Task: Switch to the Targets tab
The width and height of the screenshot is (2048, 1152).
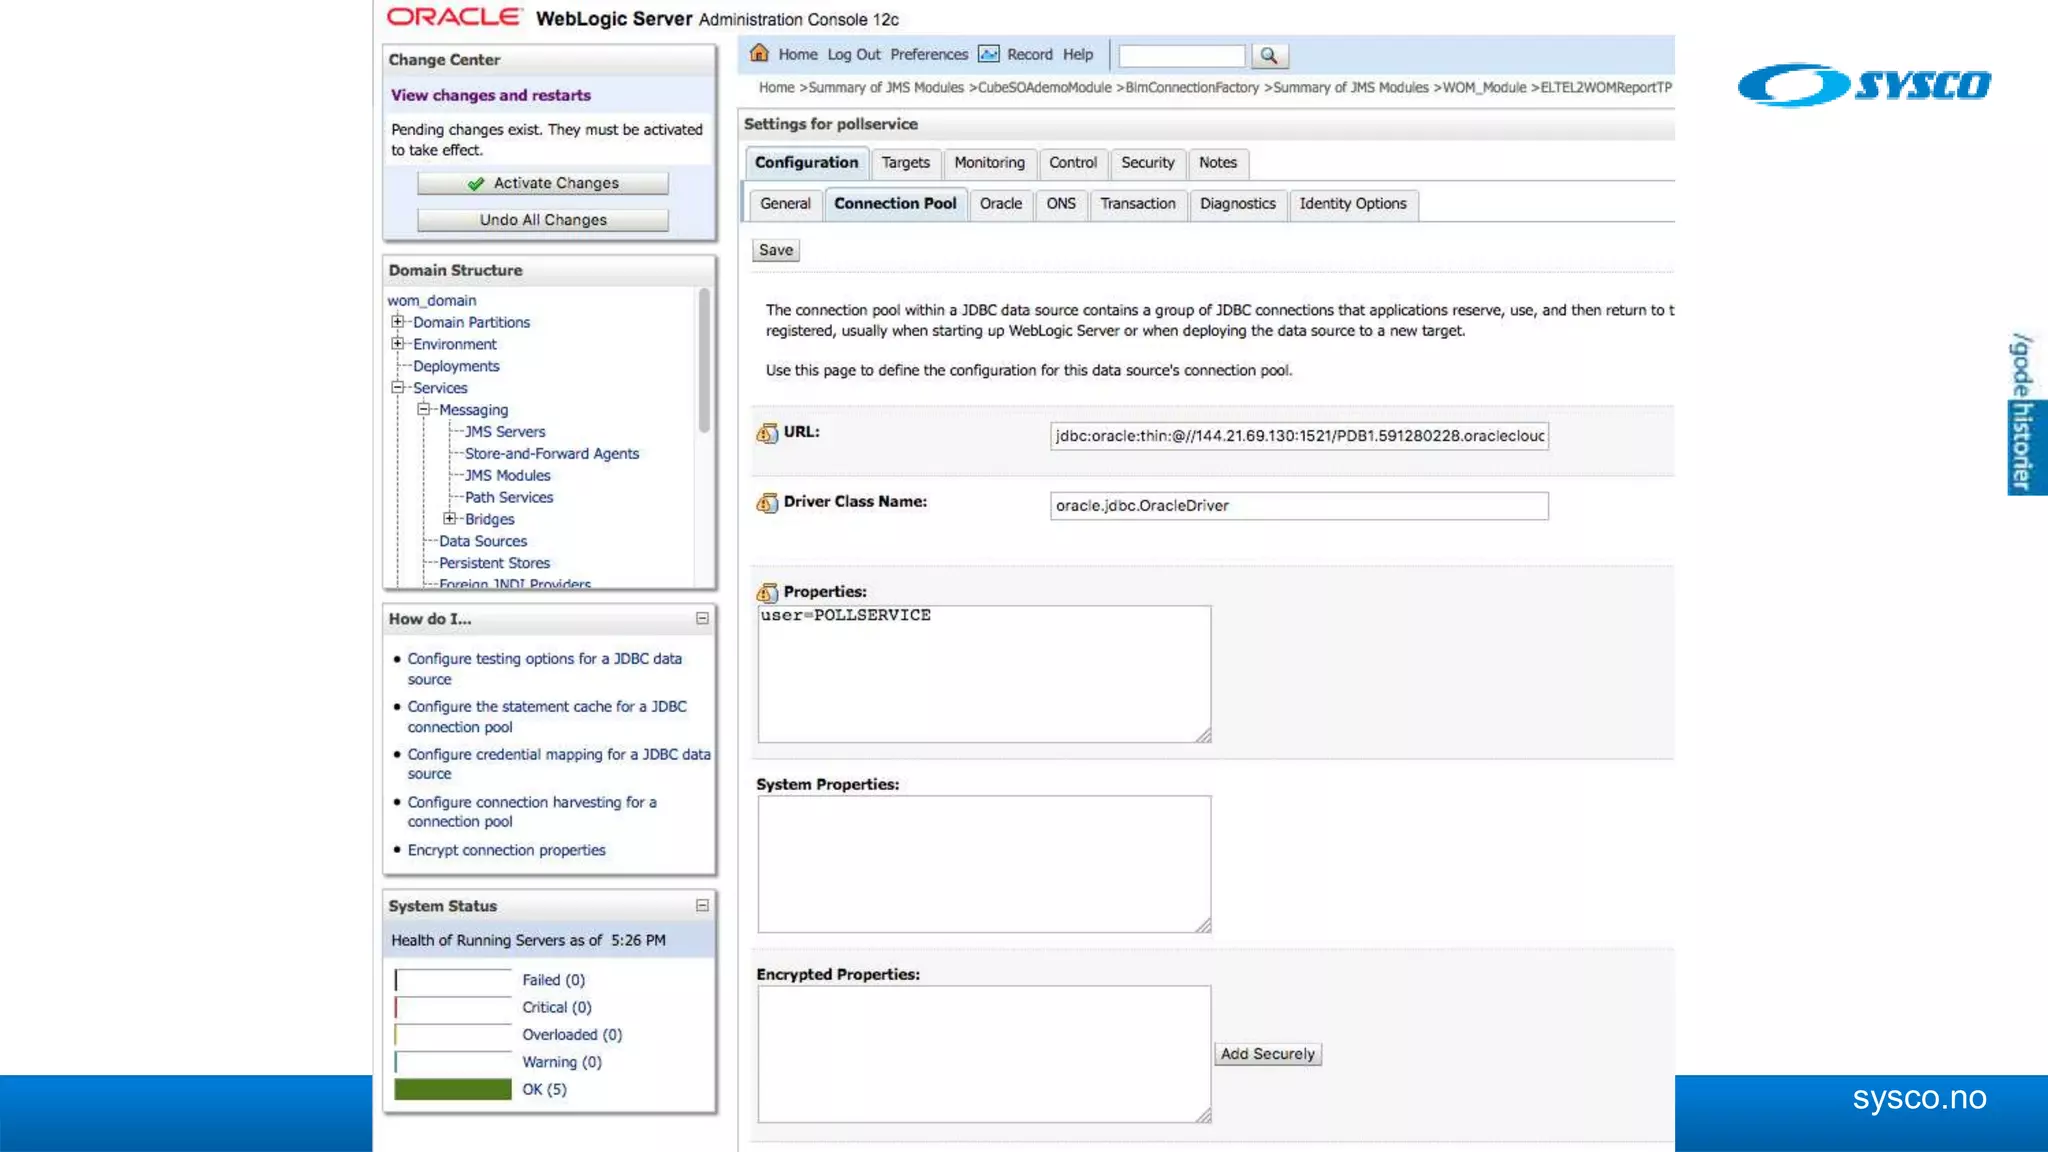Action: (x=905, y=163)
